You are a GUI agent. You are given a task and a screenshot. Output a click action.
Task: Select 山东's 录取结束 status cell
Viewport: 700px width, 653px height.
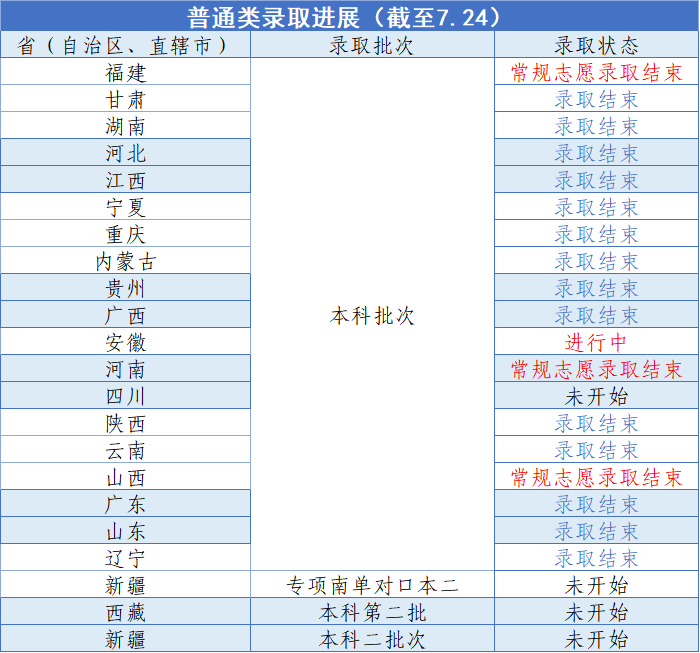pyautogui.click(x=596, y=531)
